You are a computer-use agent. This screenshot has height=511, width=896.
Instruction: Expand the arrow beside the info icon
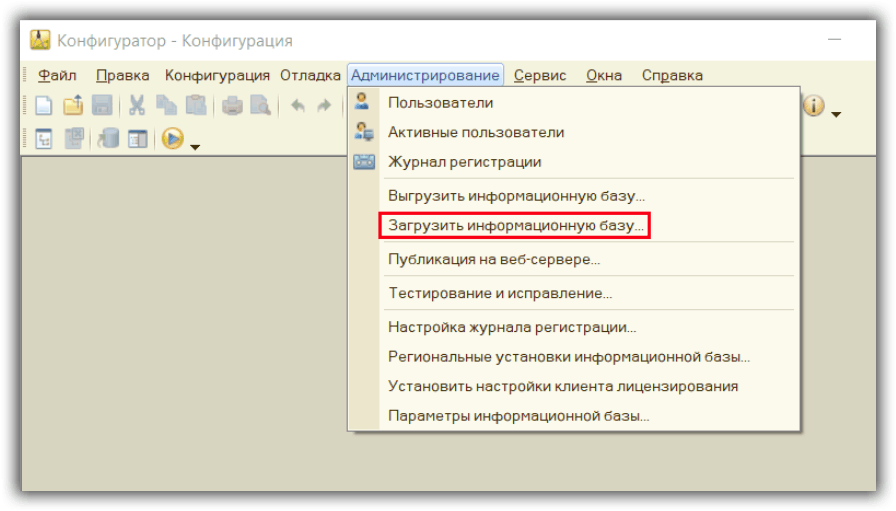pos(836,114)
